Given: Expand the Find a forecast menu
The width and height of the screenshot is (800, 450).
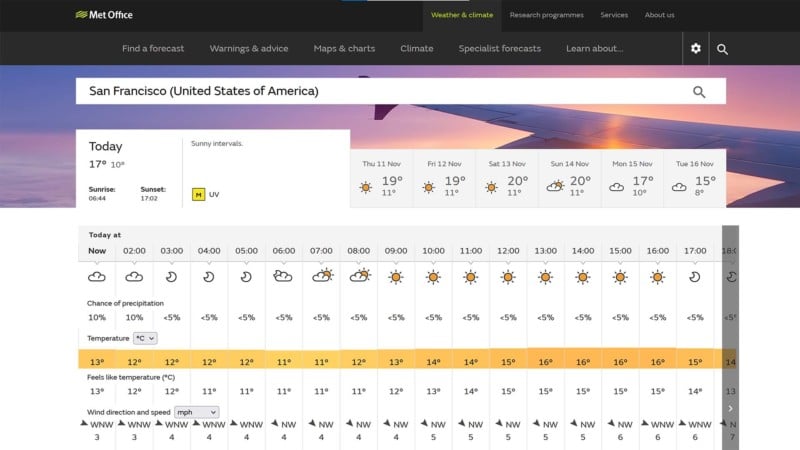Looking at the screenshot, I should pyautogui.click(x=153, y=48).
